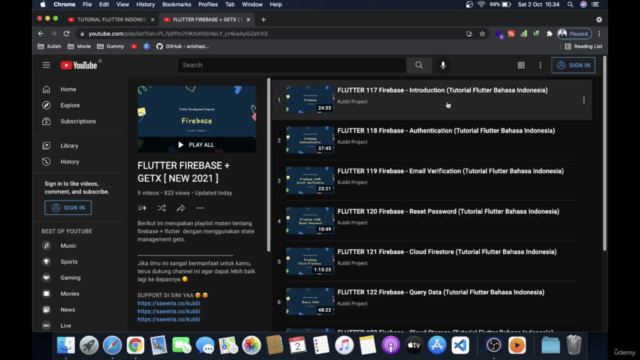Screen dimensions: 640x360
Task: Open Visual Studio Code from the Dock
Action: coord(460,345)
